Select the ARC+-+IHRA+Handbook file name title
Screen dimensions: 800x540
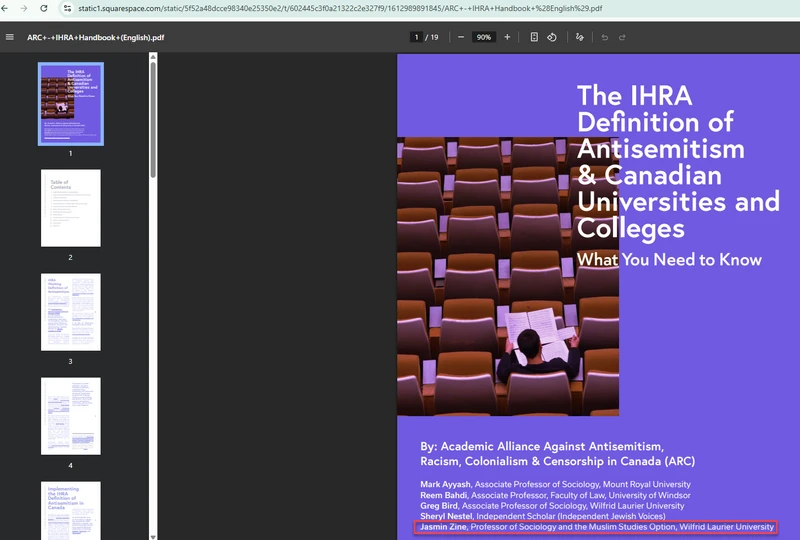[x=95, y=37]
